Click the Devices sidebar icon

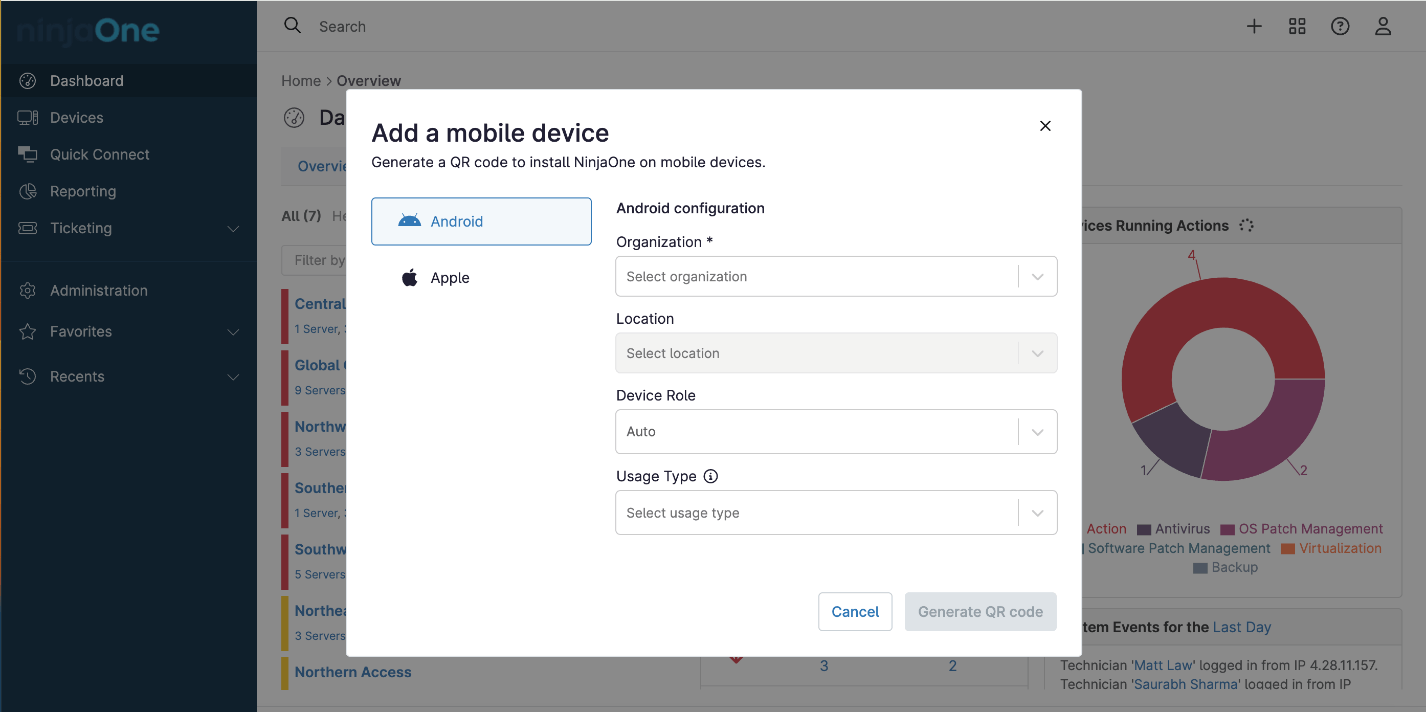coord(28,118)
